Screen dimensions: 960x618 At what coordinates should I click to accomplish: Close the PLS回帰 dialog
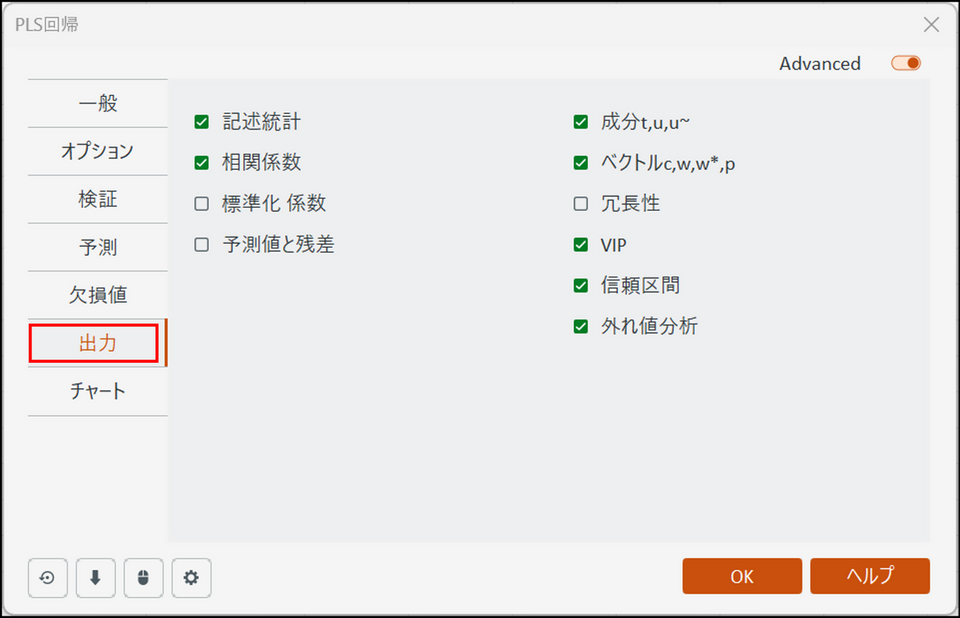931,25
